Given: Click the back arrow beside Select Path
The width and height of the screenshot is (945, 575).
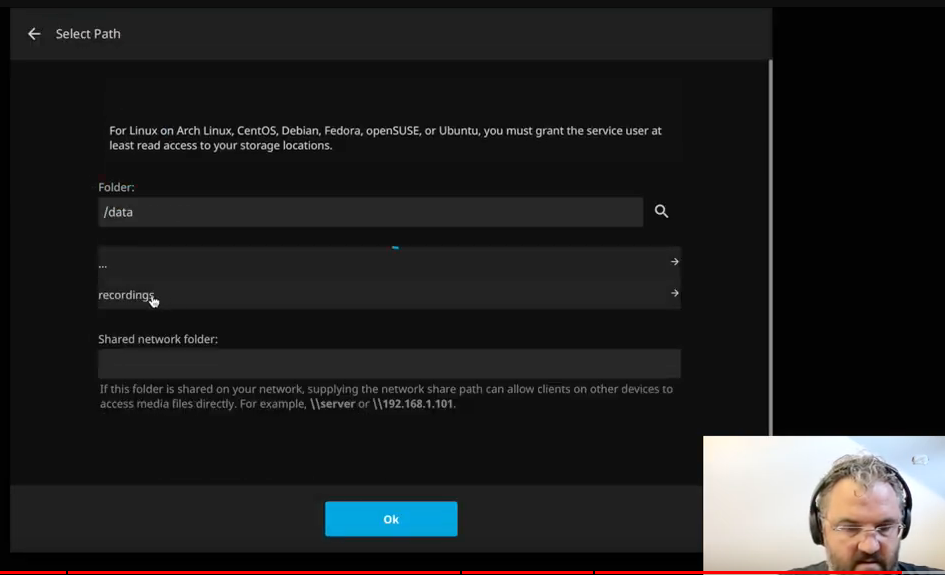Looking at the screenshot, I should tap(34, 34).
